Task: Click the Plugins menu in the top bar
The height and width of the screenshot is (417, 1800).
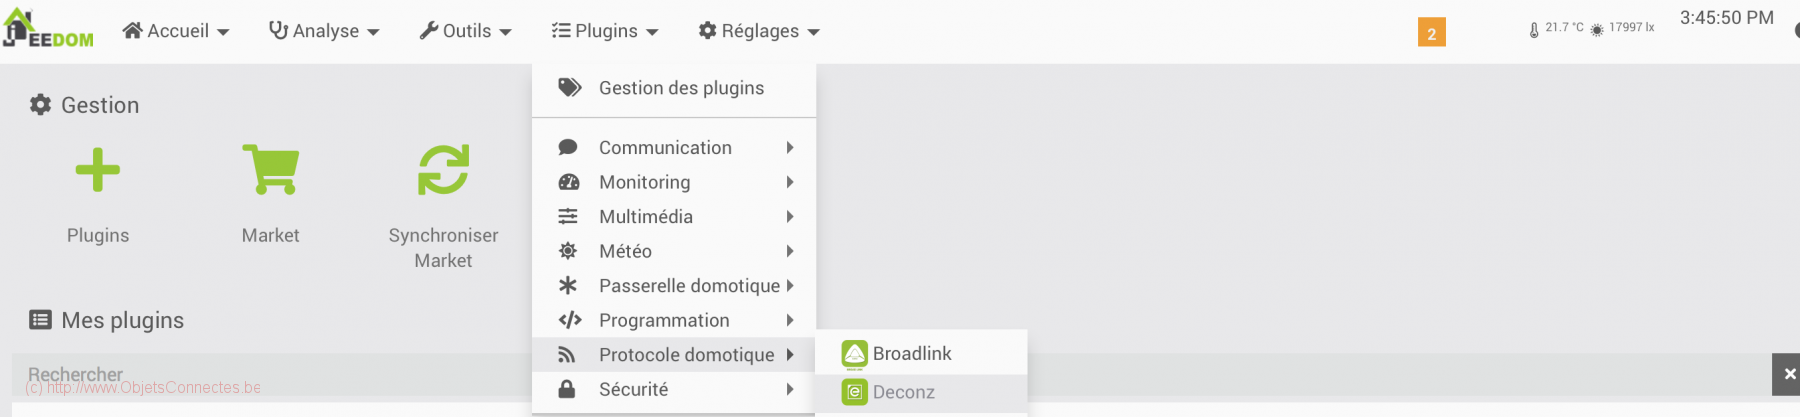Action: pyautogui.click(x=605, y=31)
